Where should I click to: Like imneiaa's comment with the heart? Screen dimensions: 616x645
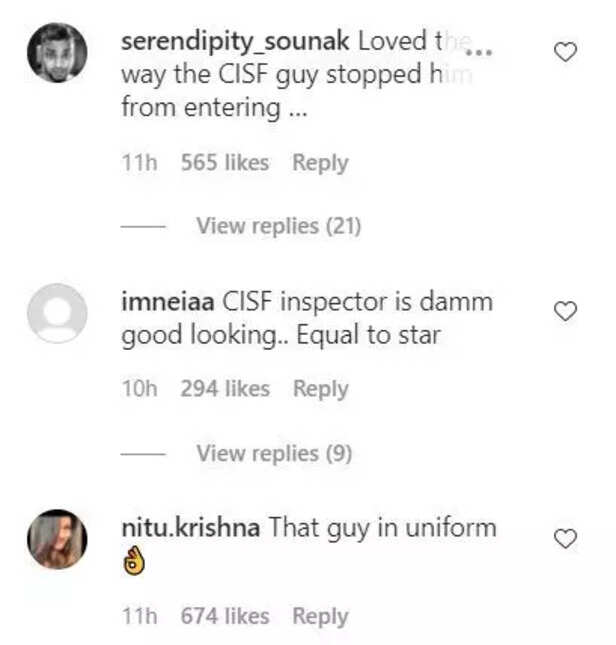click(x=565, y=312)
